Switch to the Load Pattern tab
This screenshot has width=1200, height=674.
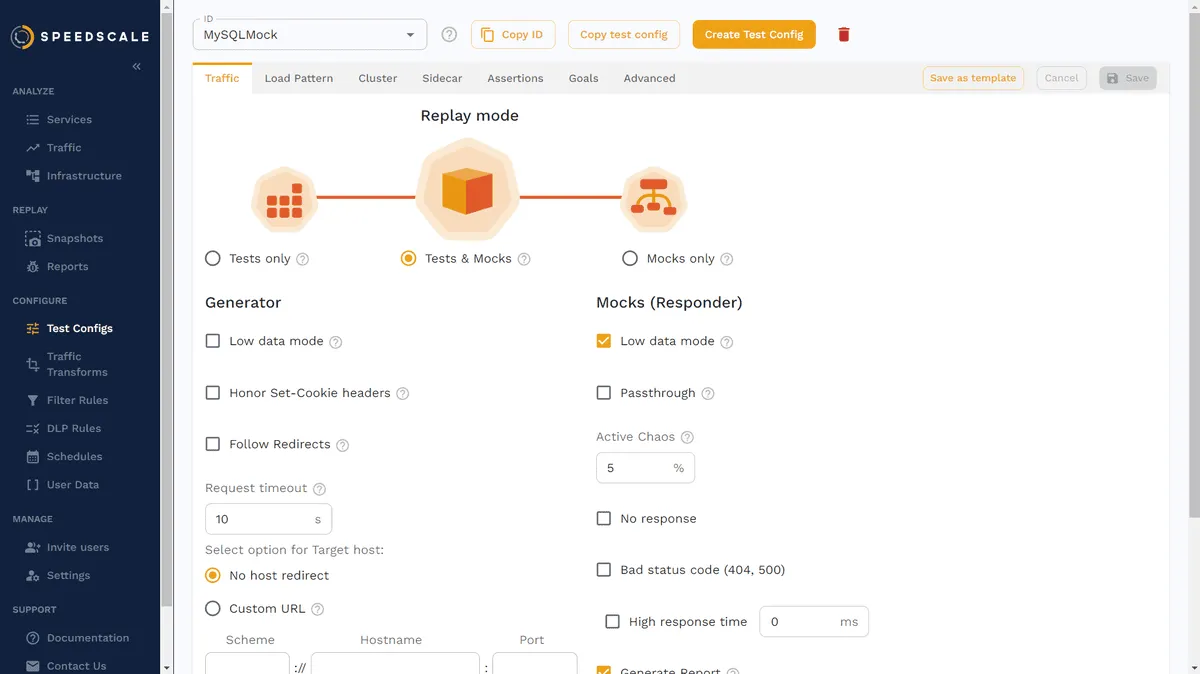298,78
